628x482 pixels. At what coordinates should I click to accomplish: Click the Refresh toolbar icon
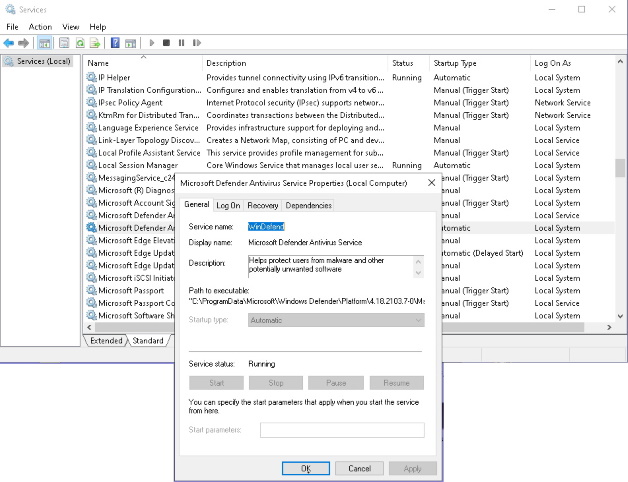79,43
